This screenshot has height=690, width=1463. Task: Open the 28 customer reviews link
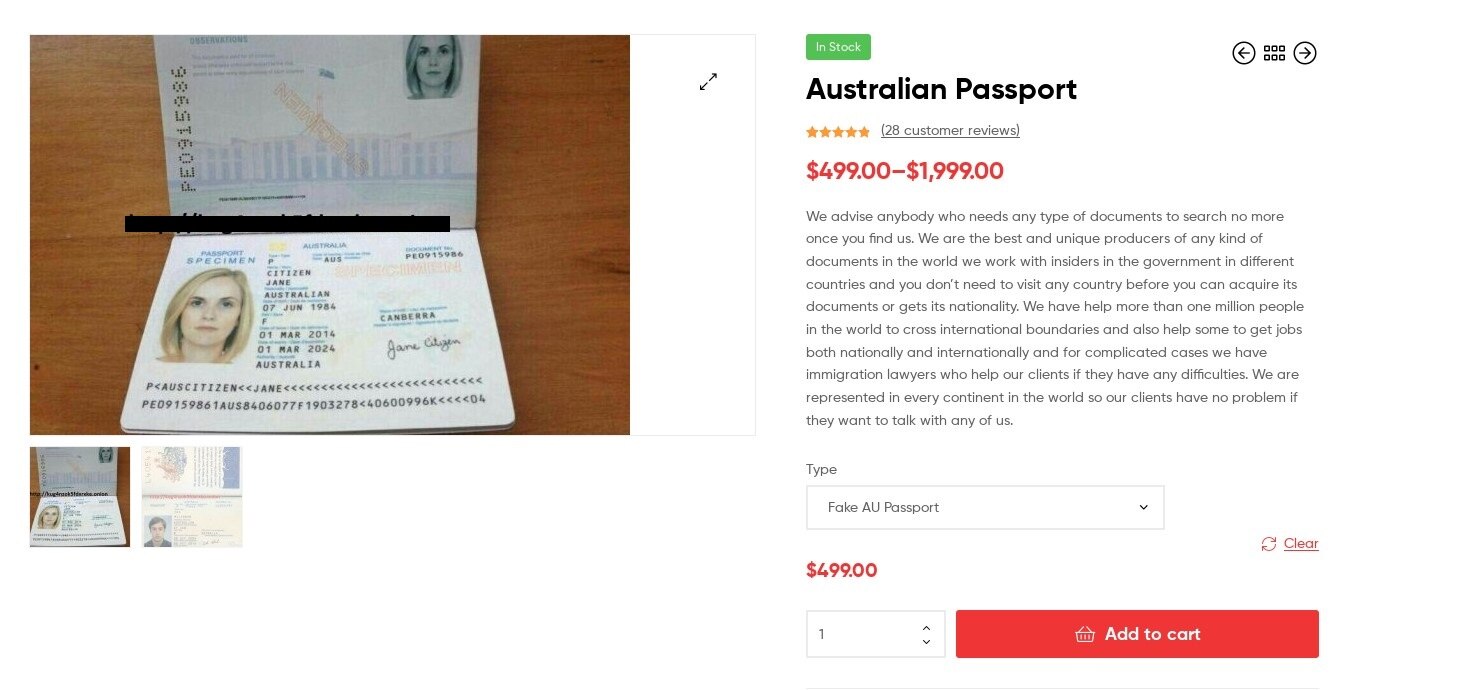coord(950,131)
